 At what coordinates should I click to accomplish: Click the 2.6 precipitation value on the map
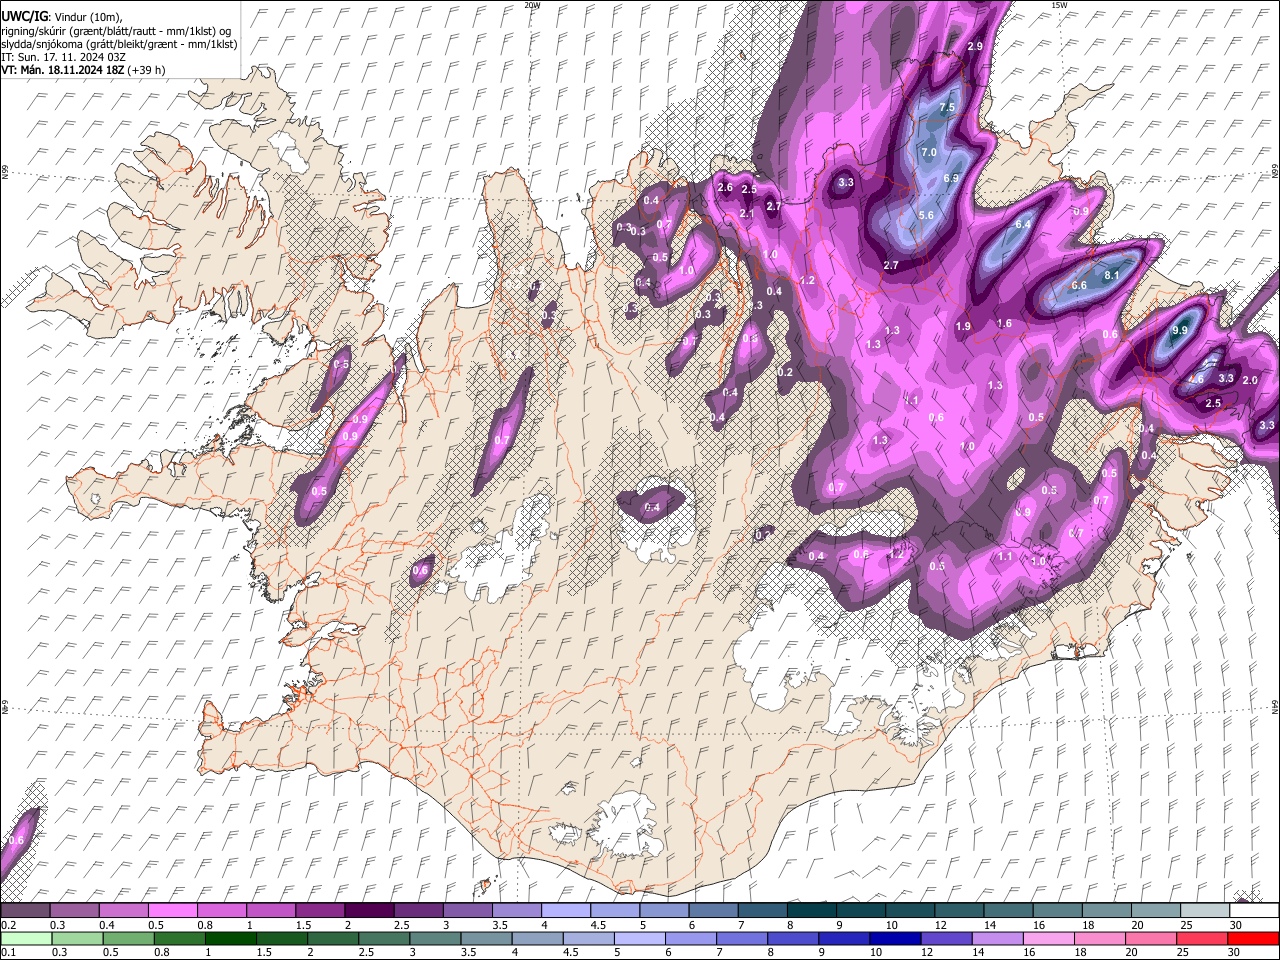click(x=726, y=187)
